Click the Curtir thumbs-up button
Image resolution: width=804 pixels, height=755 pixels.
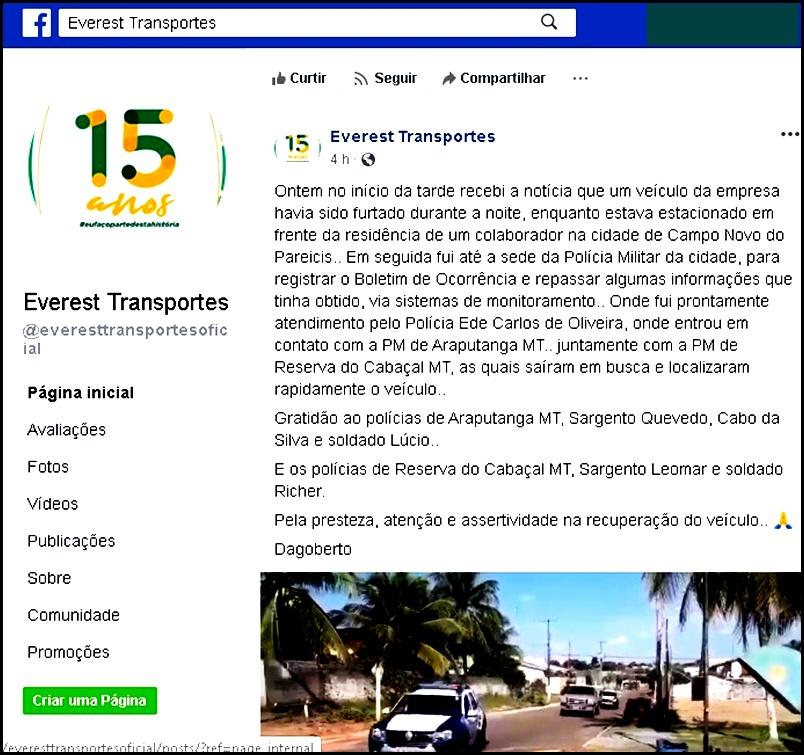[299, 78]
